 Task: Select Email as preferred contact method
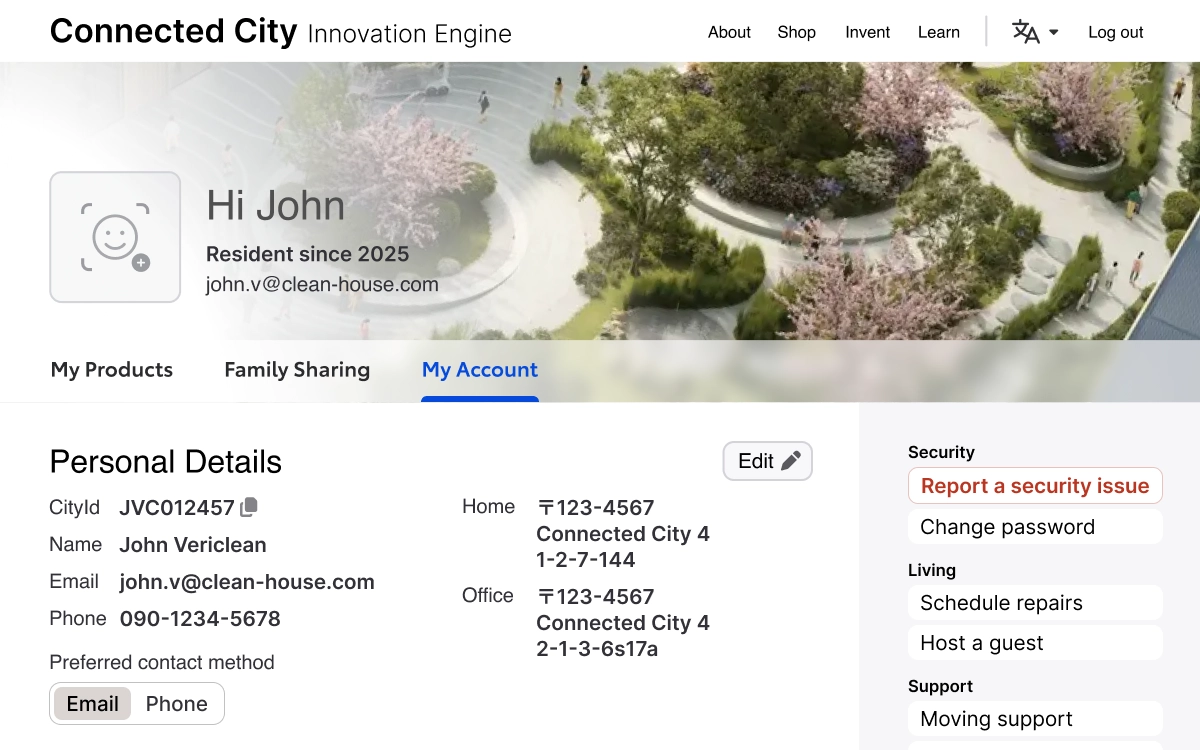pyautogui.click(x=92, y=704)
